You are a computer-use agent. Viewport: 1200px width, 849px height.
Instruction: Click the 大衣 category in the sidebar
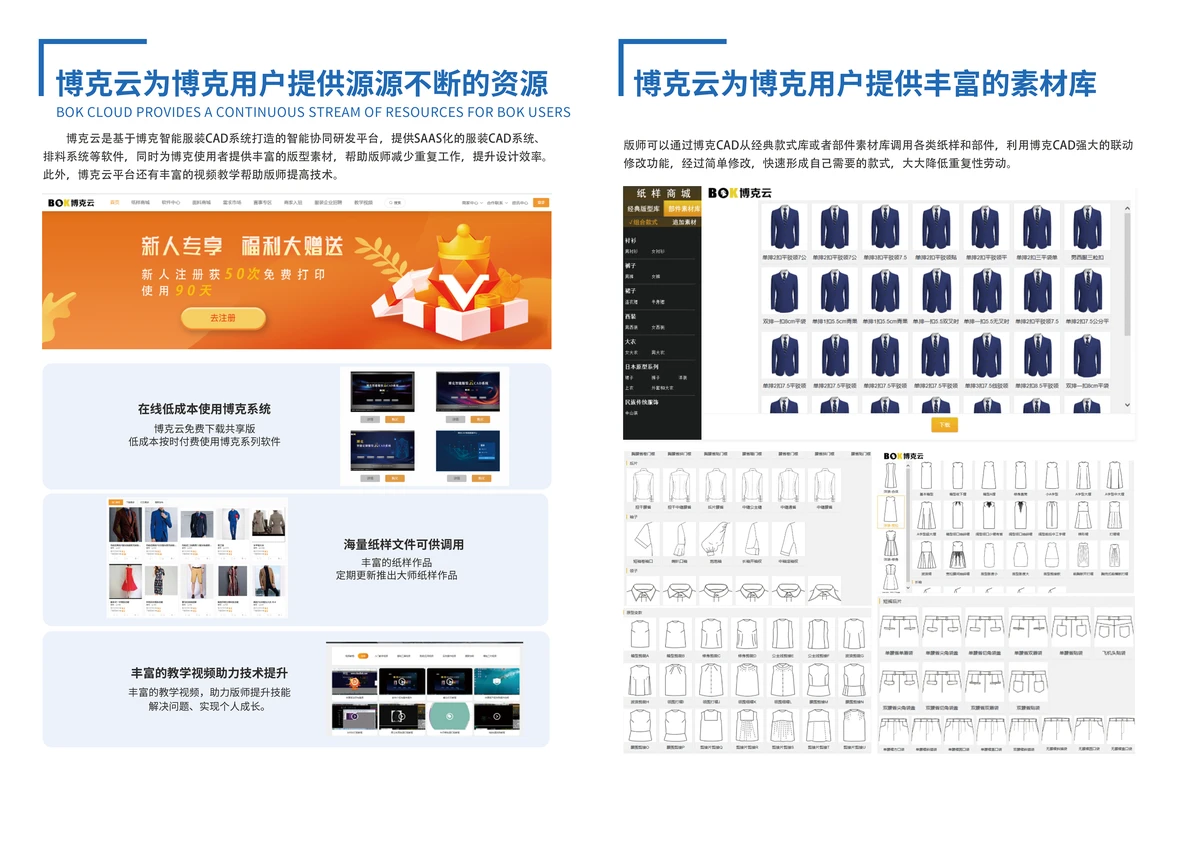[630, 342]
